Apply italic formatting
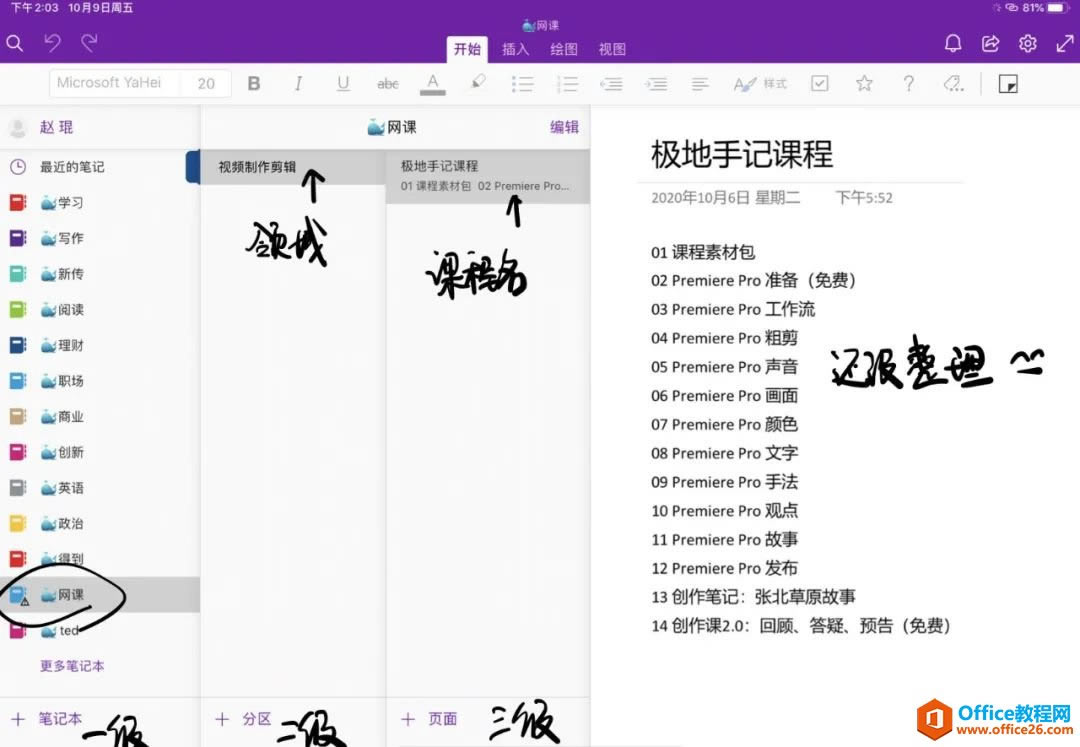The width and height of the screenshot is (1080, 747). click(299, 84)
